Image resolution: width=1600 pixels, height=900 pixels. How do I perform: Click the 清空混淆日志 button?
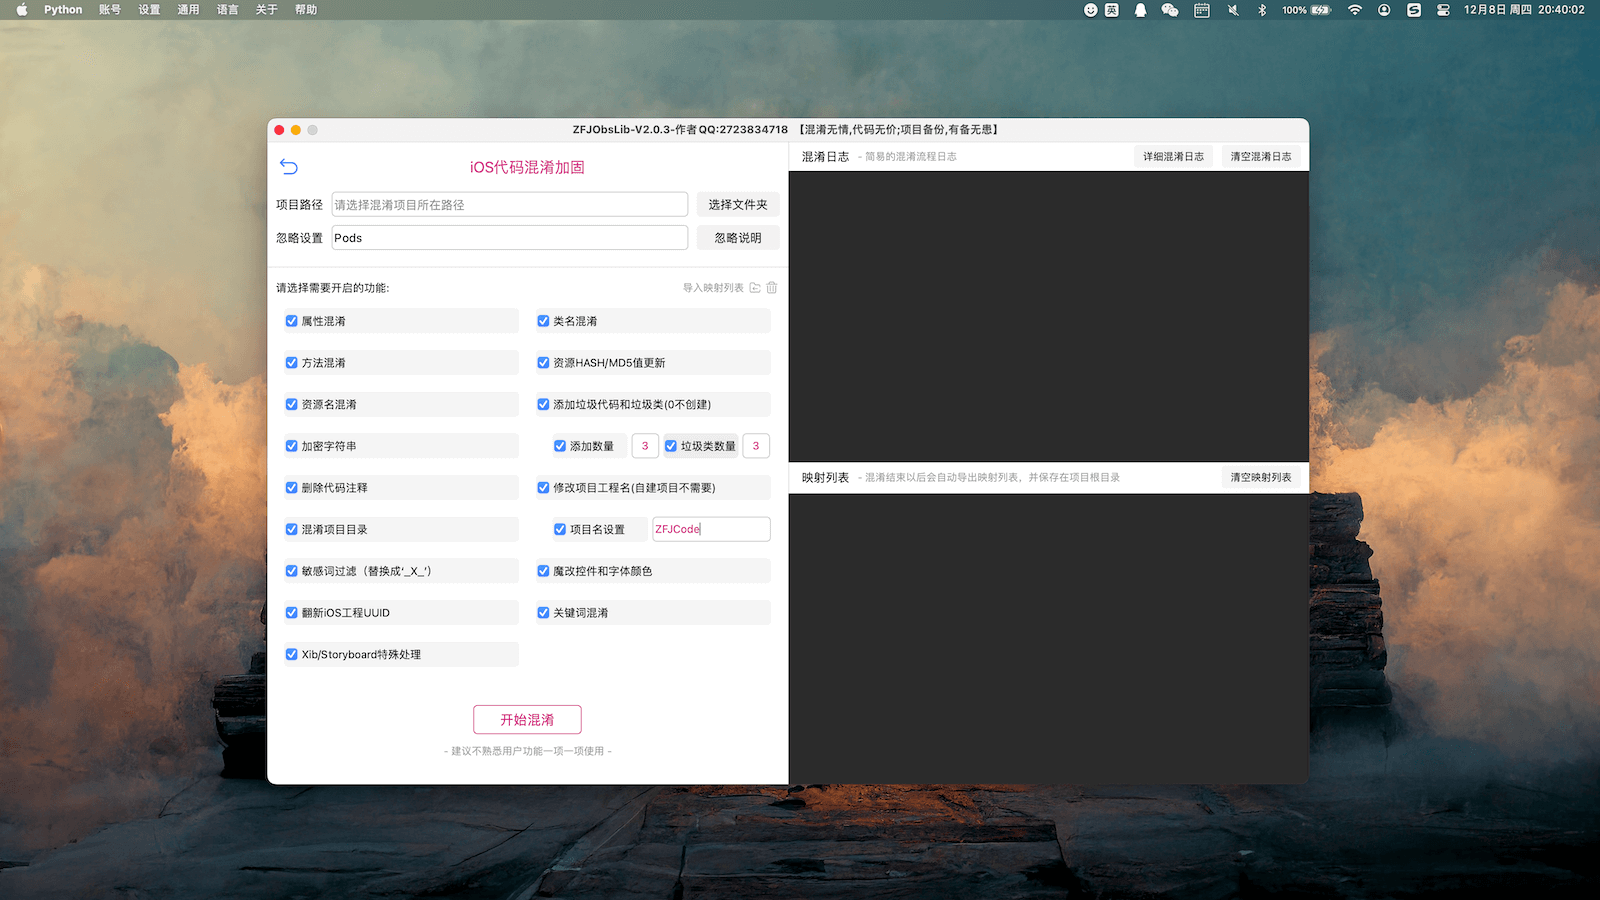click(x=1260, y=157)
